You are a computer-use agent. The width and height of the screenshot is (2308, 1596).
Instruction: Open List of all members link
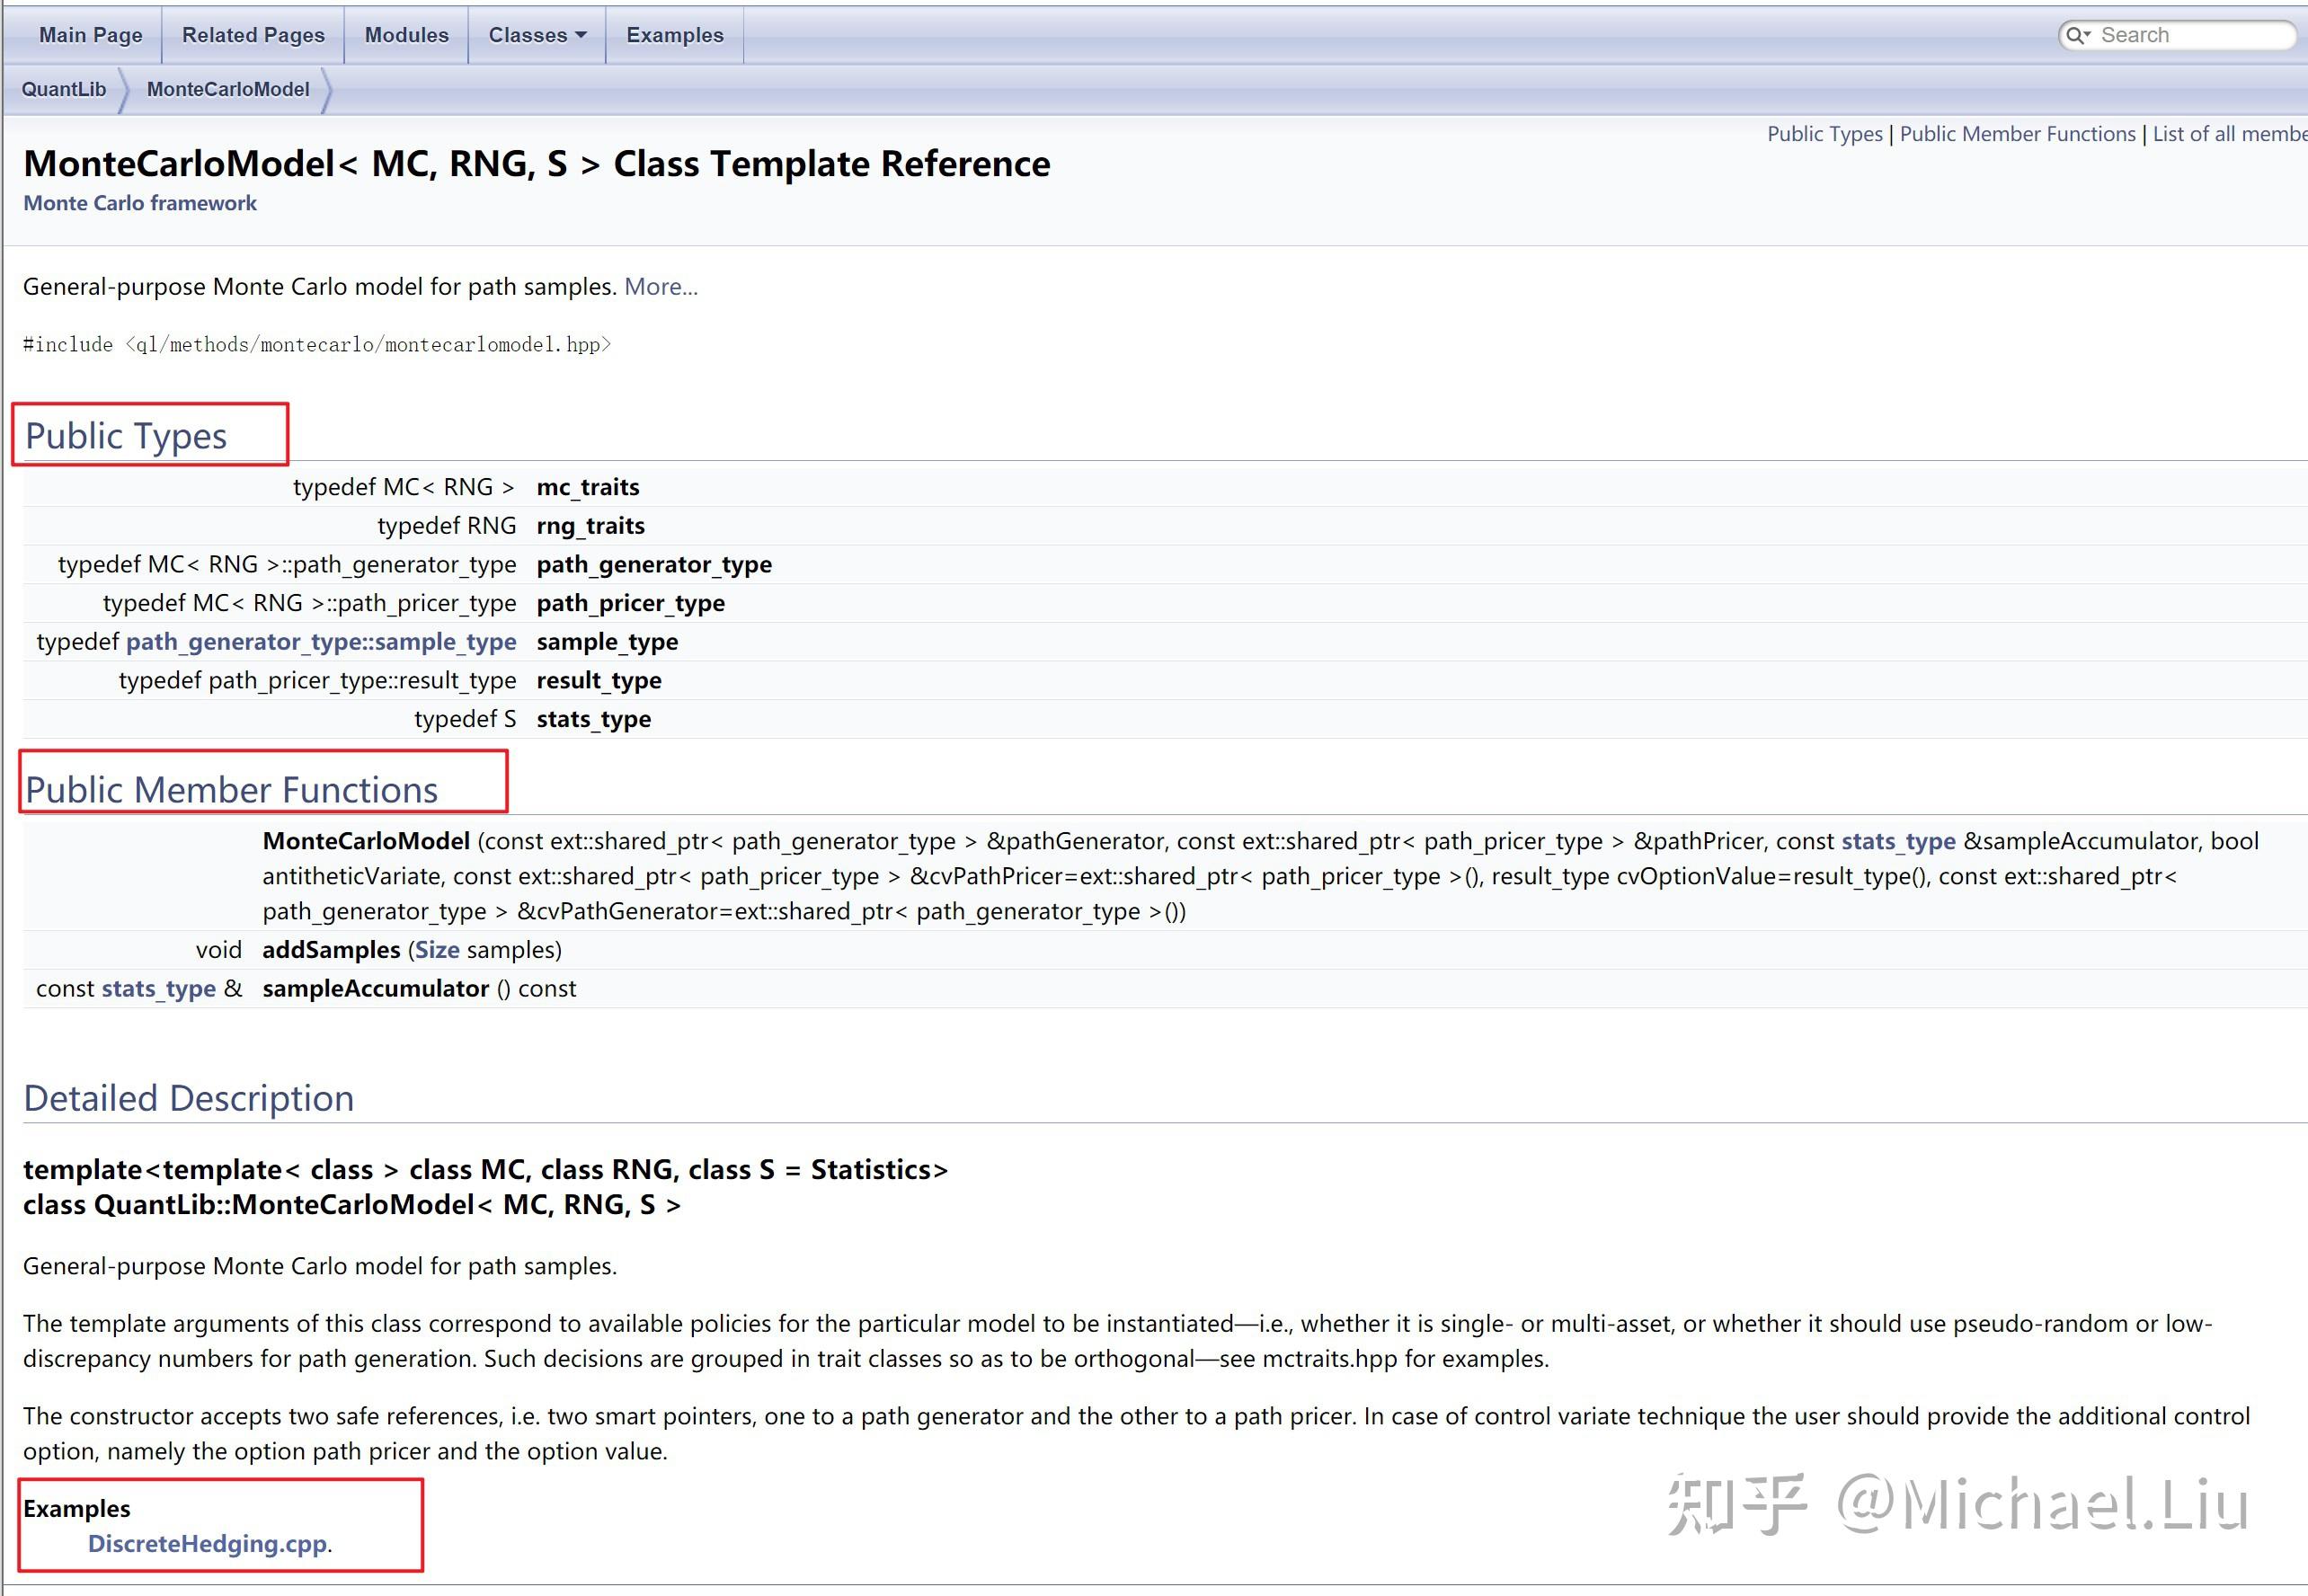pyautogui.click(x=2228, y=134)
